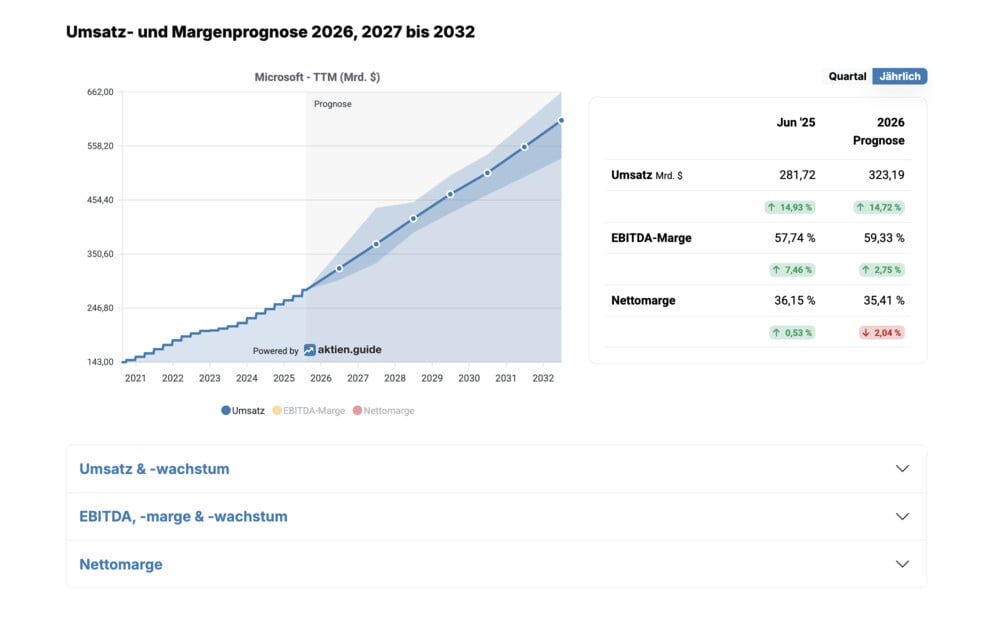Image resolution: width=988 pixels, height=640 pixels.
Task: Click the 246,80 y-axis label
Action: pos(100,308)
